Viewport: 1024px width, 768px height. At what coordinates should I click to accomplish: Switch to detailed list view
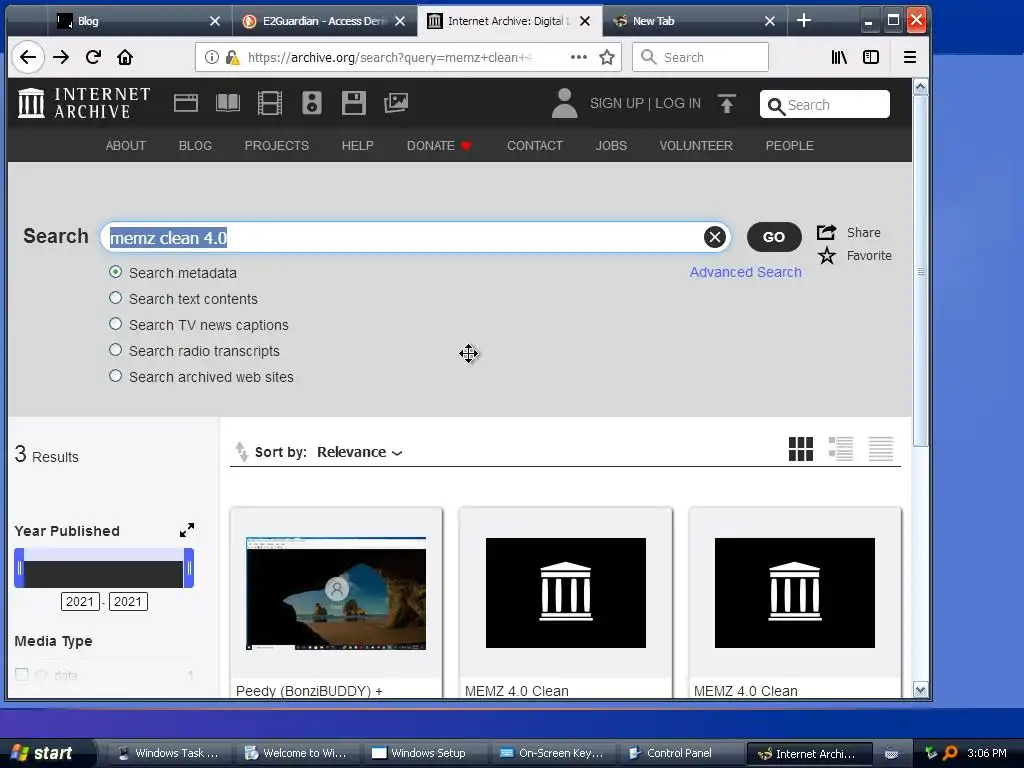point(840,449)
